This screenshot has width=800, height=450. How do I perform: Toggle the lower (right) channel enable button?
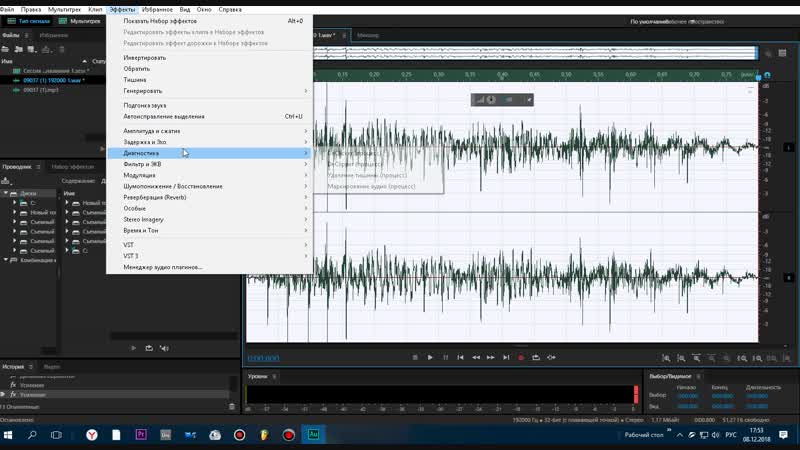pyautogui.click(x=789, y=278)
